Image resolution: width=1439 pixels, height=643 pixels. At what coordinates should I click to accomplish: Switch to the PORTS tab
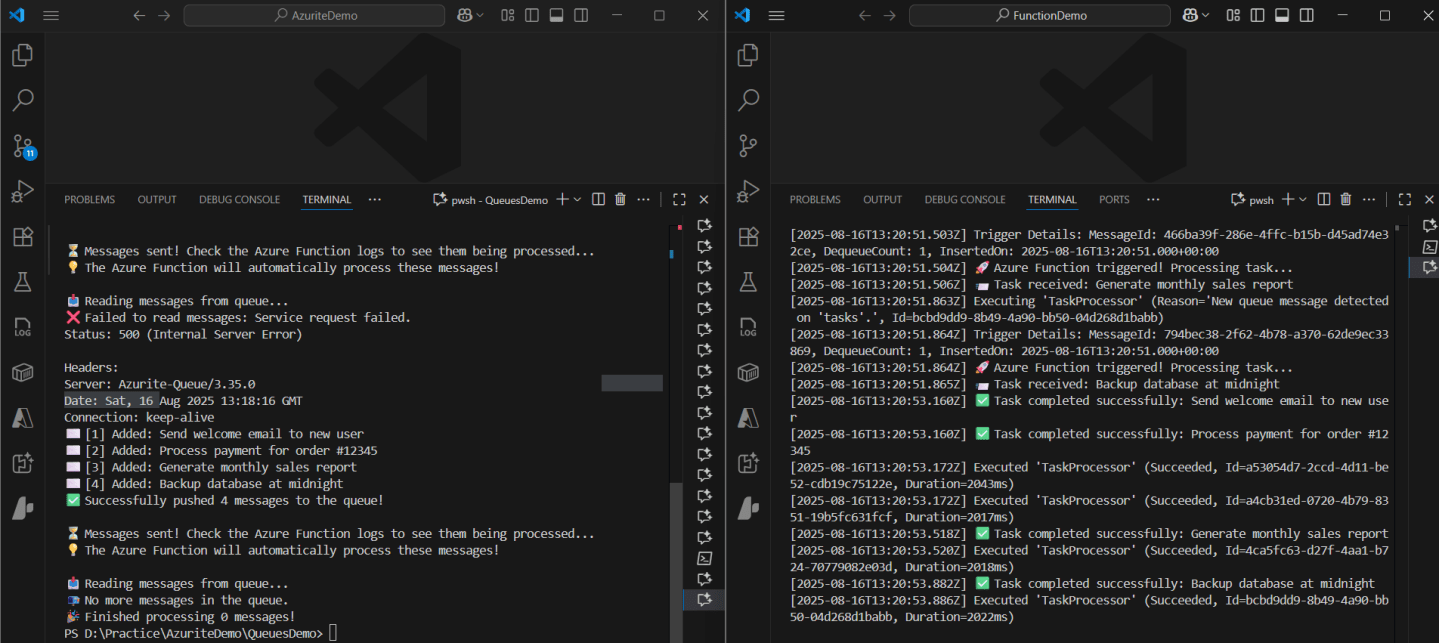click(x=1113, y=199)
